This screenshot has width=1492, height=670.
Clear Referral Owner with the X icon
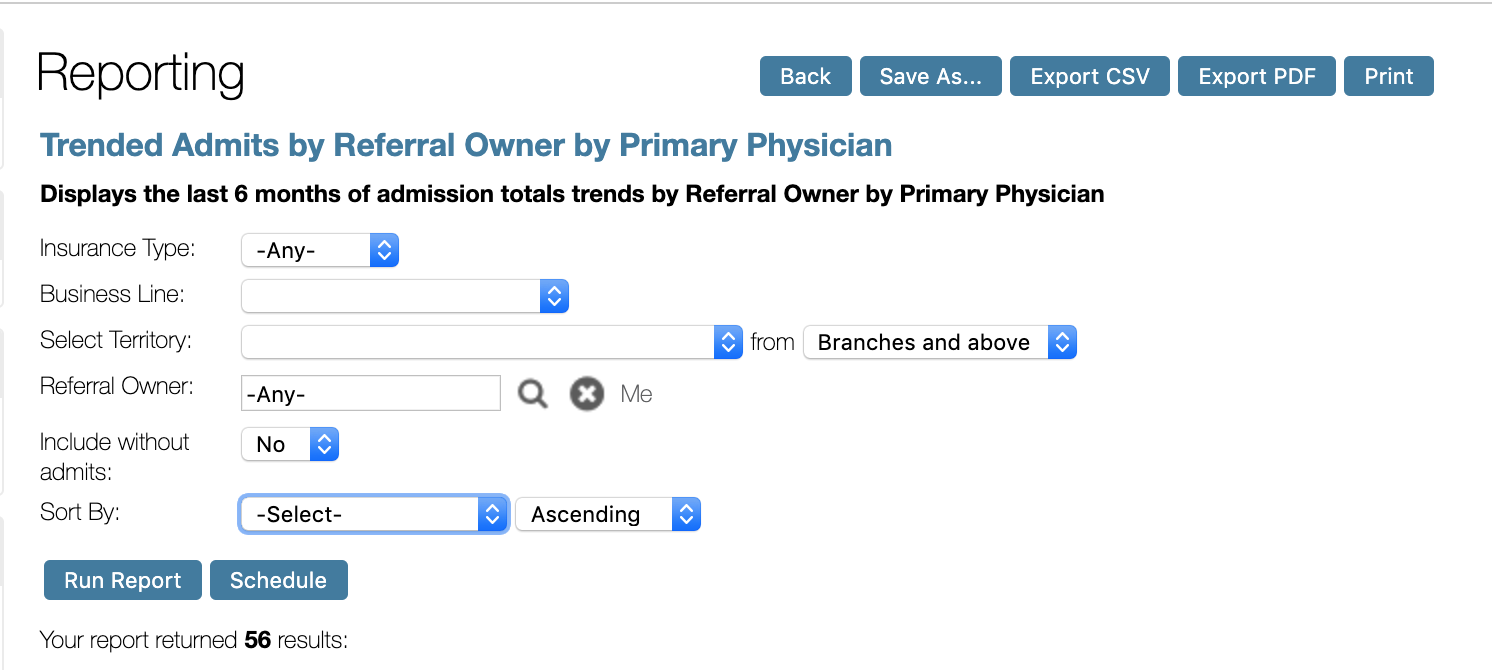(x=587, y=394)
